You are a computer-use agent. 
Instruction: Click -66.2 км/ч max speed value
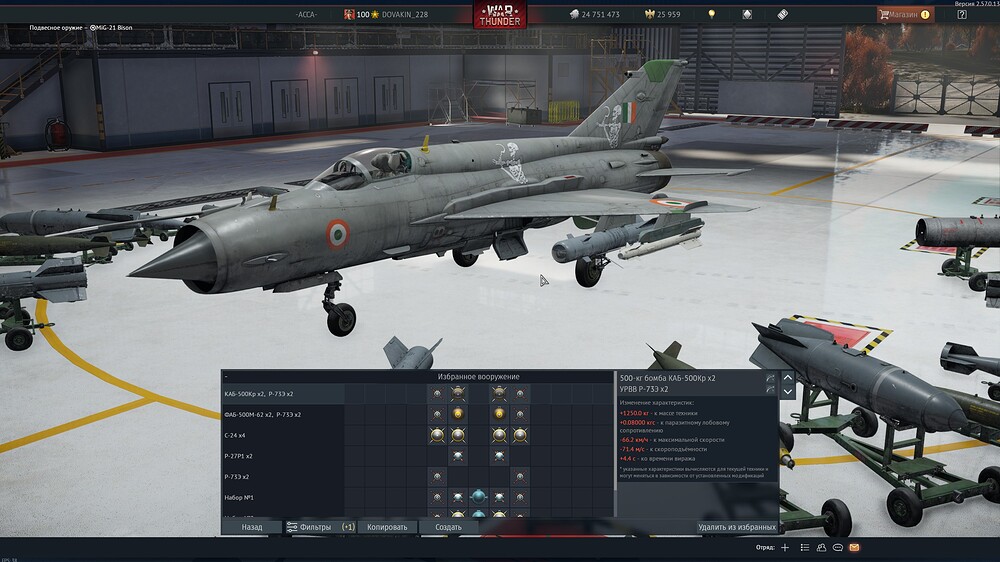tap(634, 440)
